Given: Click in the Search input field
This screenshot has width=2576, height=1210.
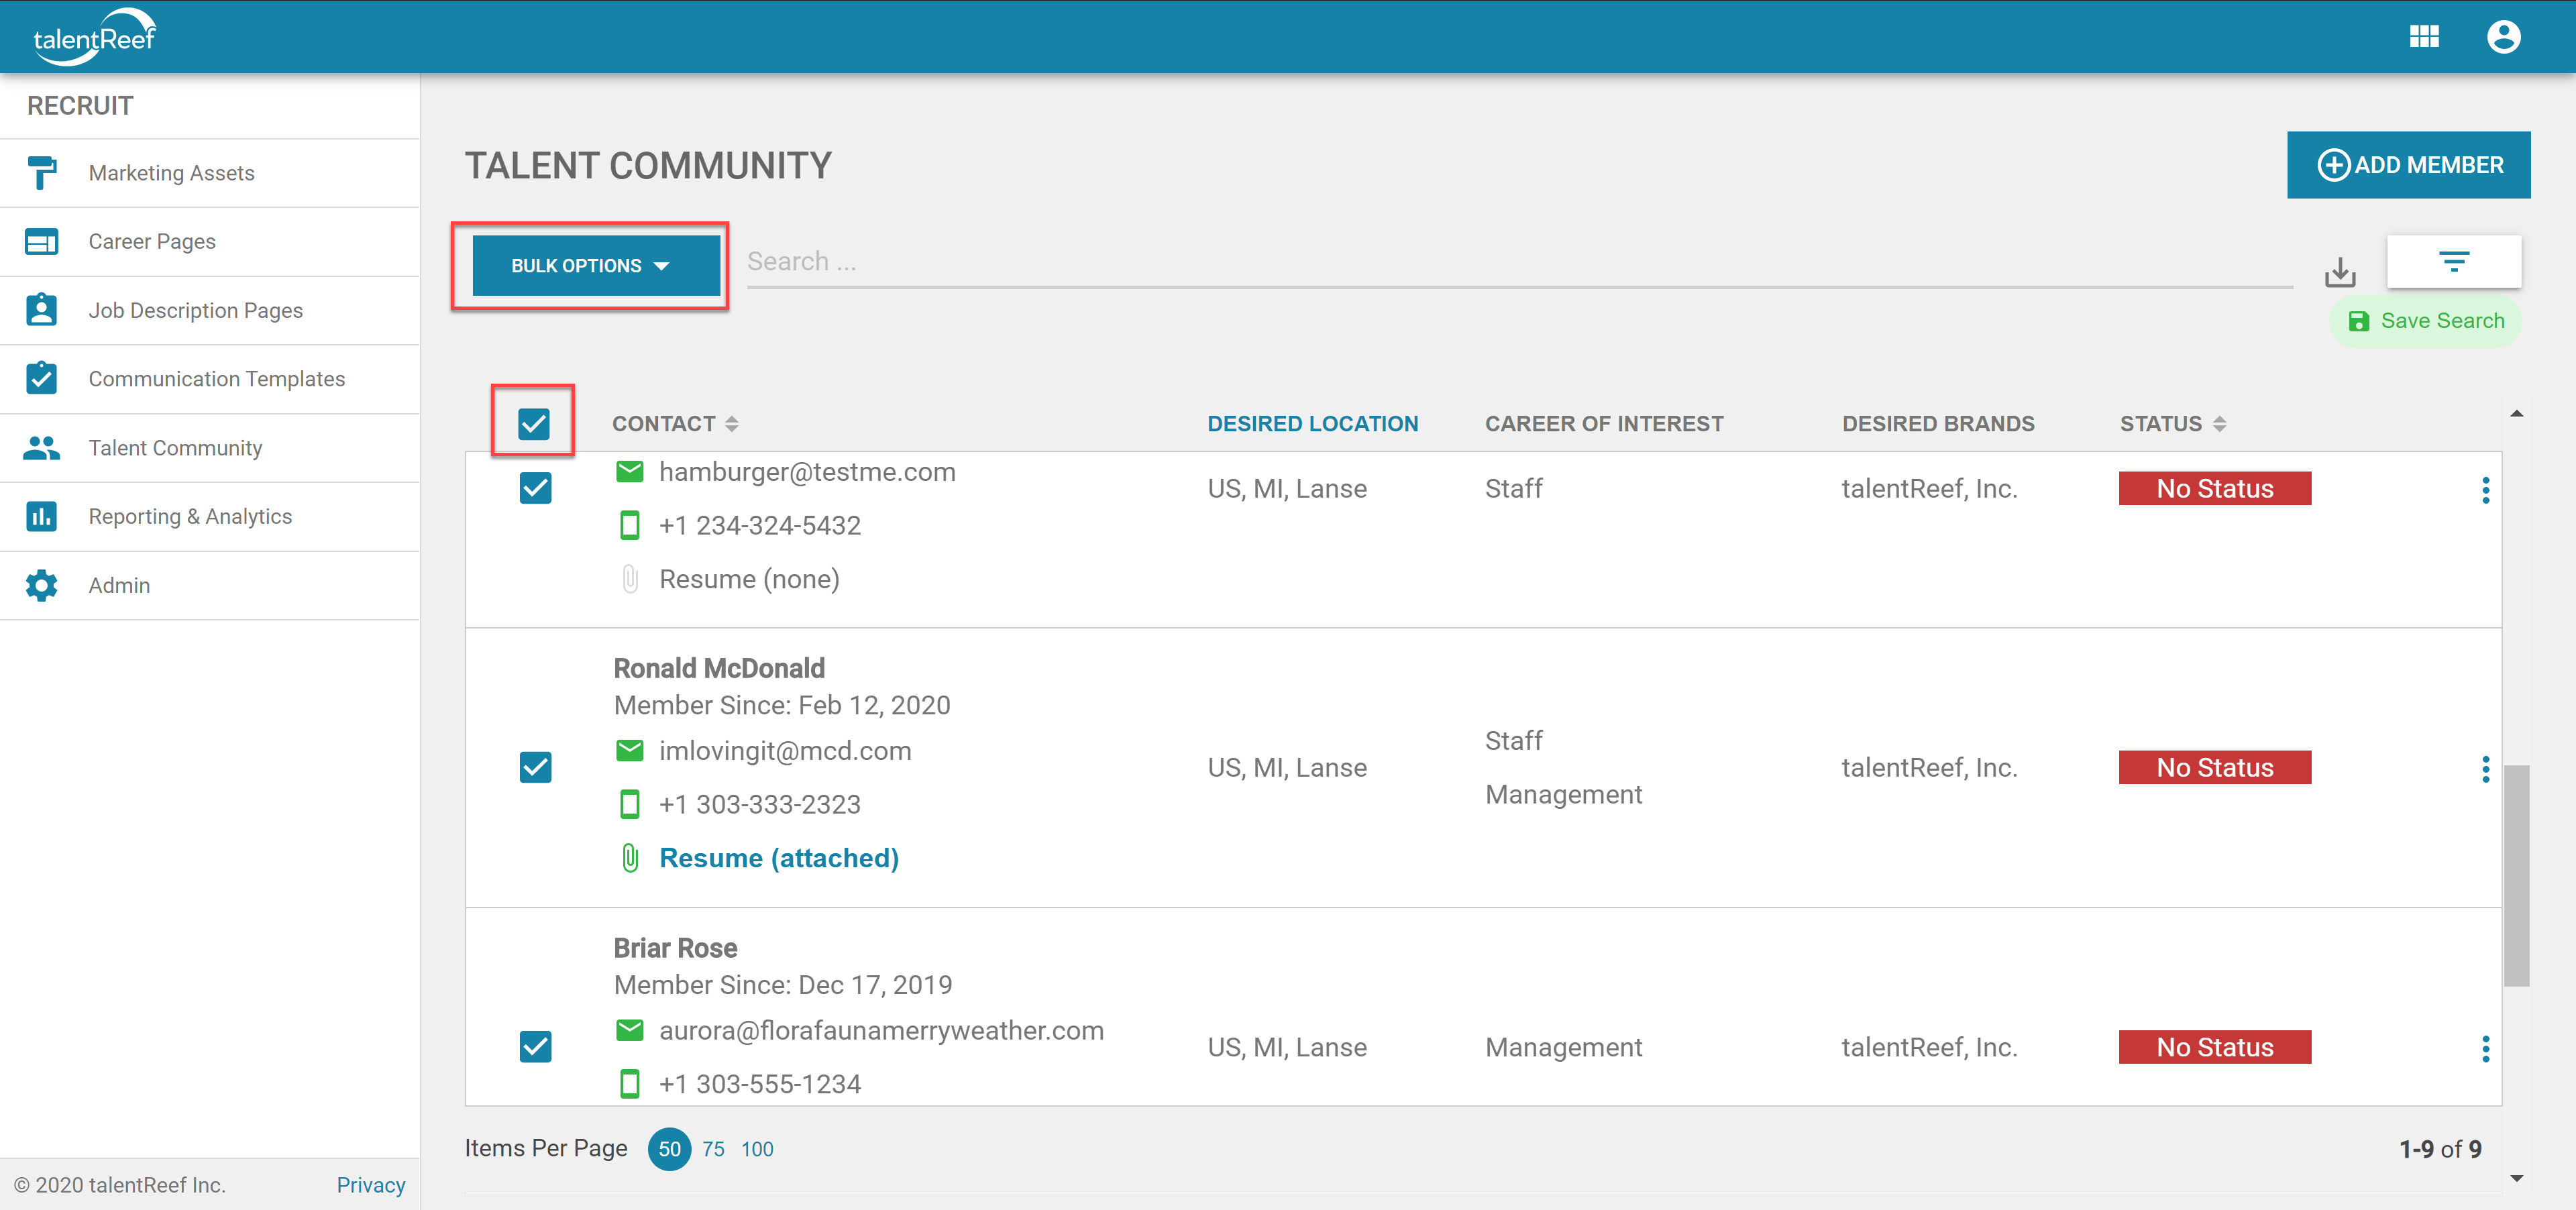Looking at the screenshot, I should click(1520, 262).
